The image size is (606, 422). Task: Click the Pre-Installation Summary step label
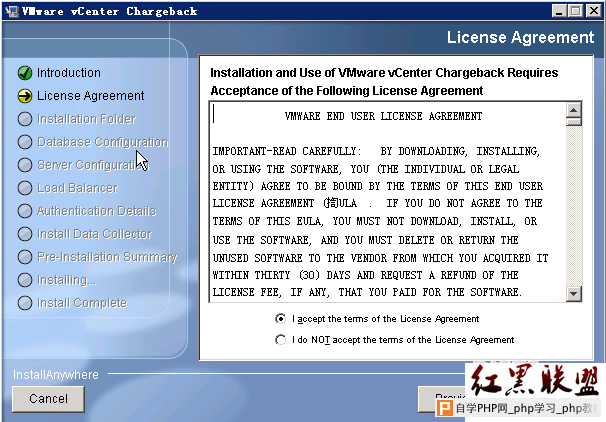pos(107,257)
